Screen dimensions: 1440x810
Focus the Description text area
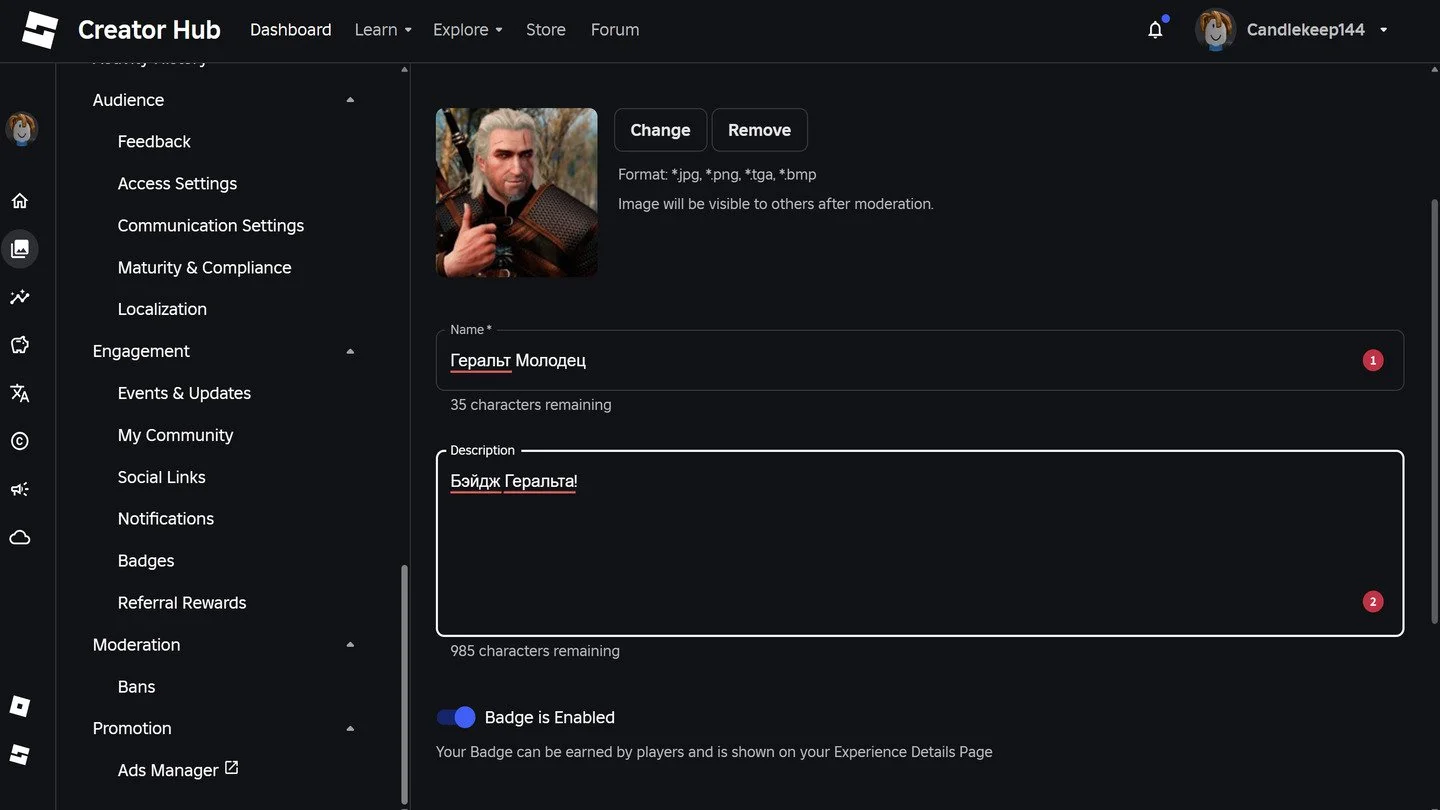click(x=920, y=543)
